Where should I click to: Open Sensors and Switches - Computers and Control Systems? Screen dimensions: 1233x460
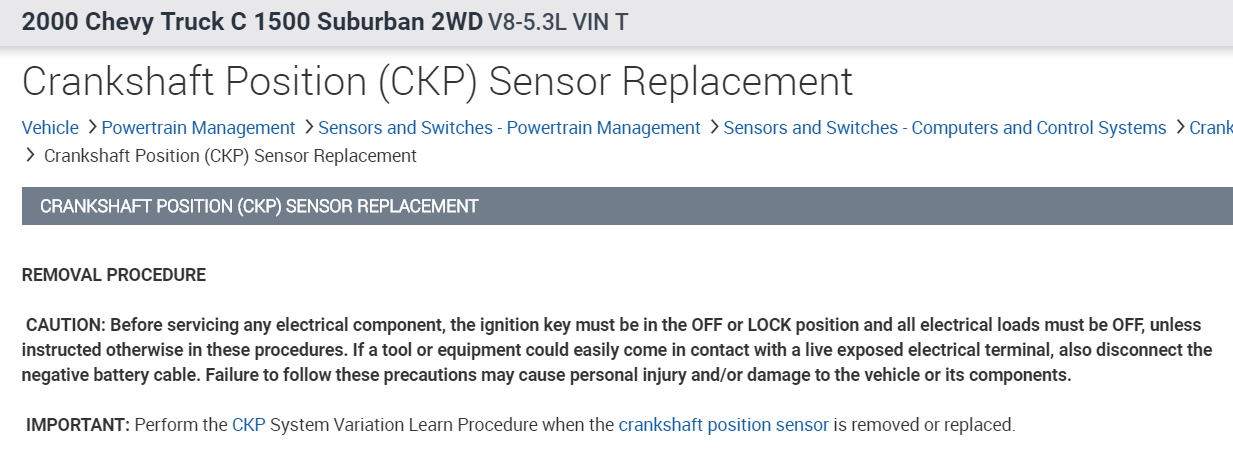point(944,128)
